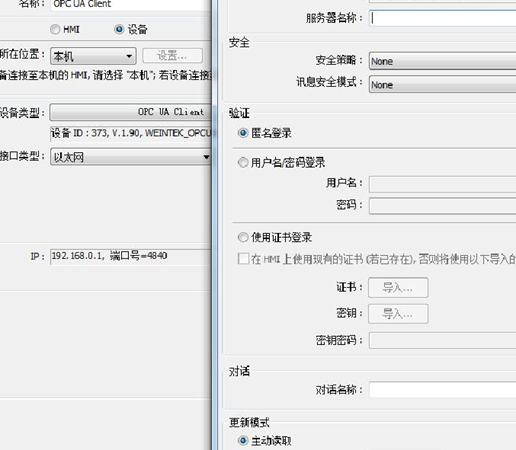Click the 对话名称 input field
Screen dimensions: 516x450
442,390
